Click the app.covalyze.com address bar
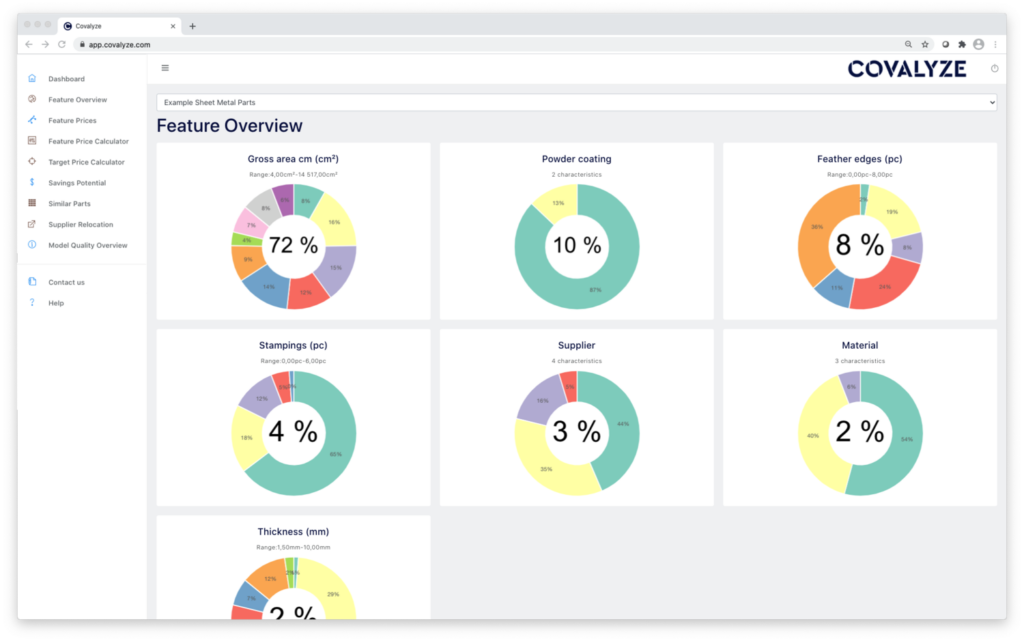1024x641 pixels. pyautogui.click(x=490, y=44)
